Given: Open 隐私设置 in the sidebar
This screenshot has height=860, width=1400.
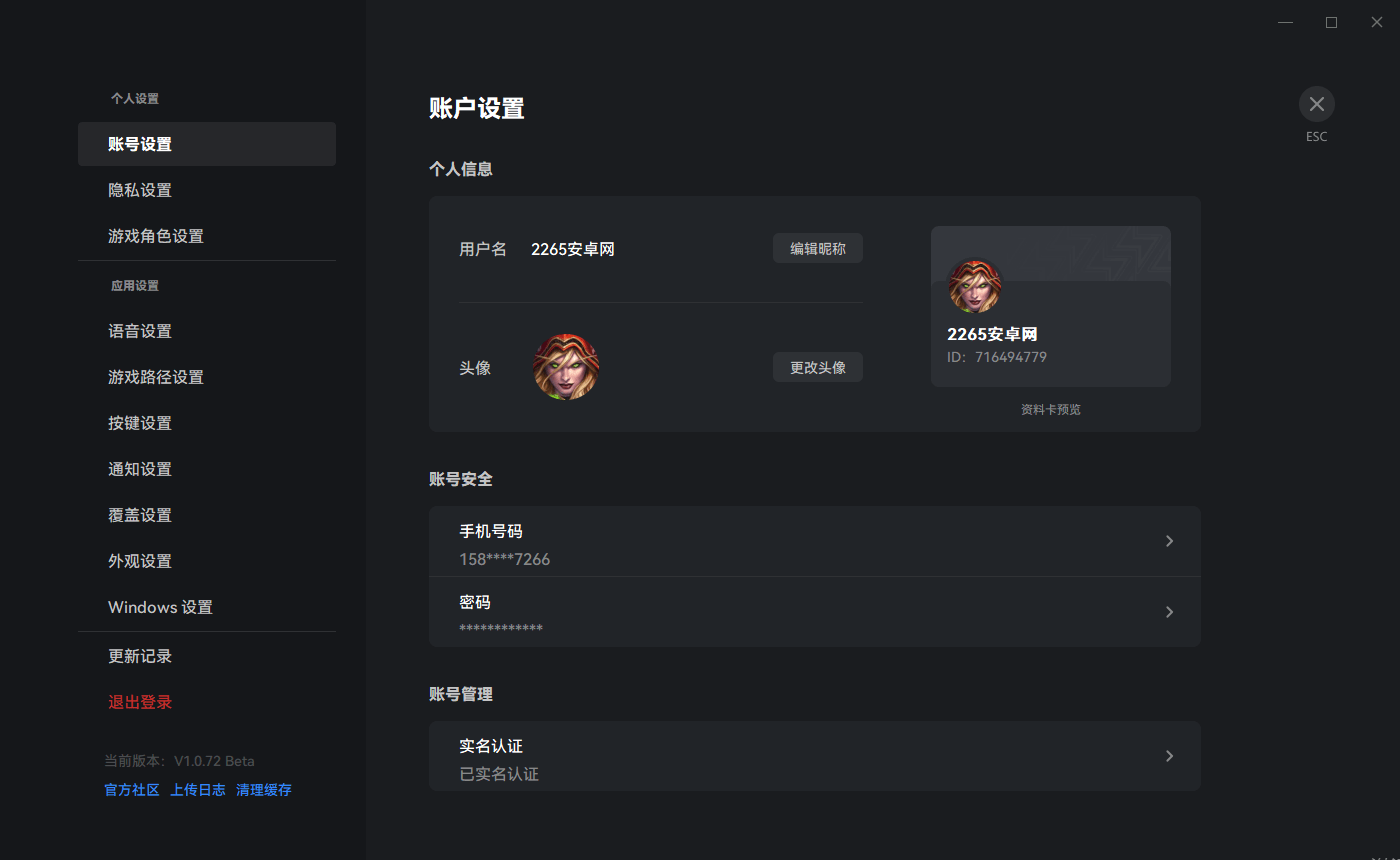Looking at the screenshot, I should [140, 190].
